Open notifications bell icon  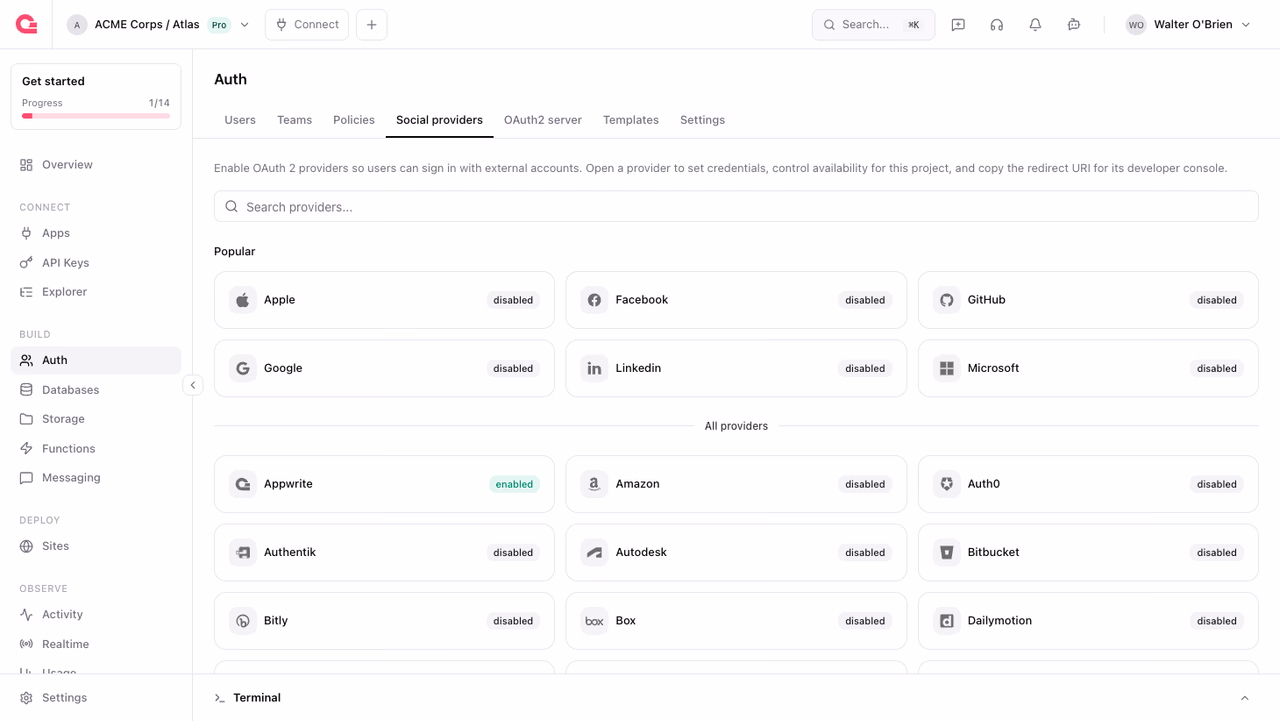(x=1035, y=25)
